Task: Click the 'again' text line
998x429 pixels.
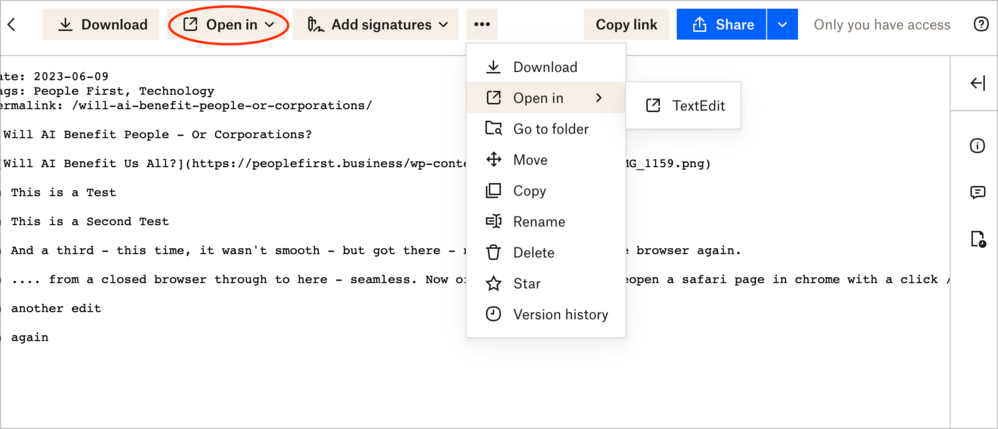Action: [30, 337]
